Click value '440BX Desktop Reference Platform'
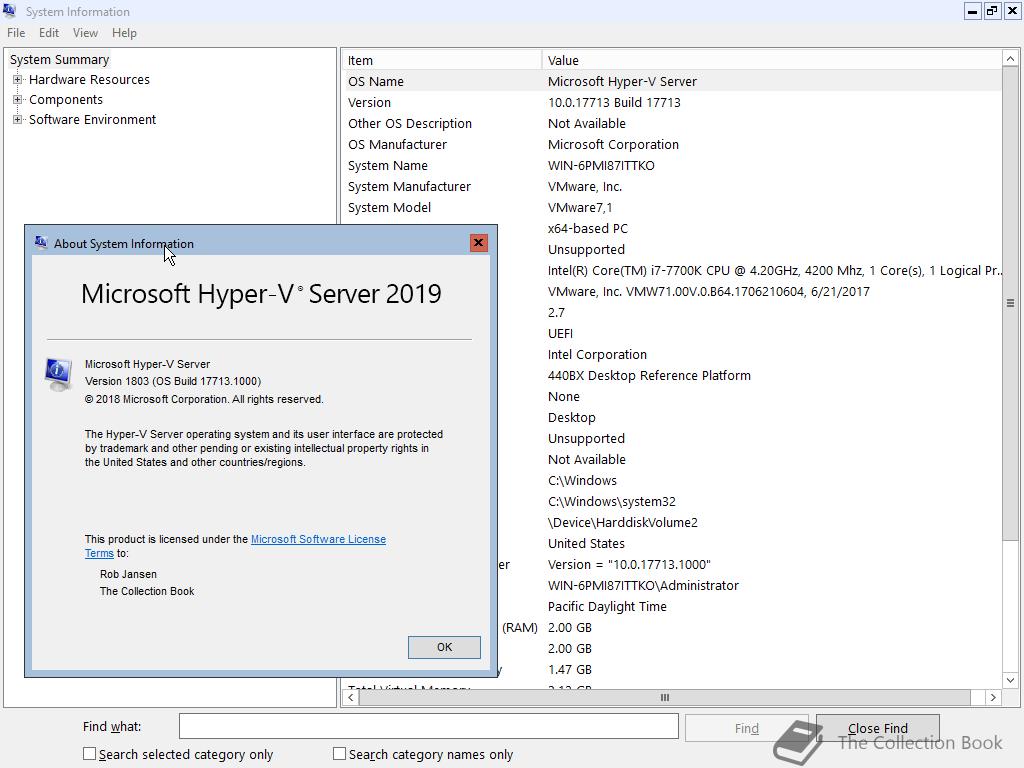1024x768 pixels. click(649, 376)
